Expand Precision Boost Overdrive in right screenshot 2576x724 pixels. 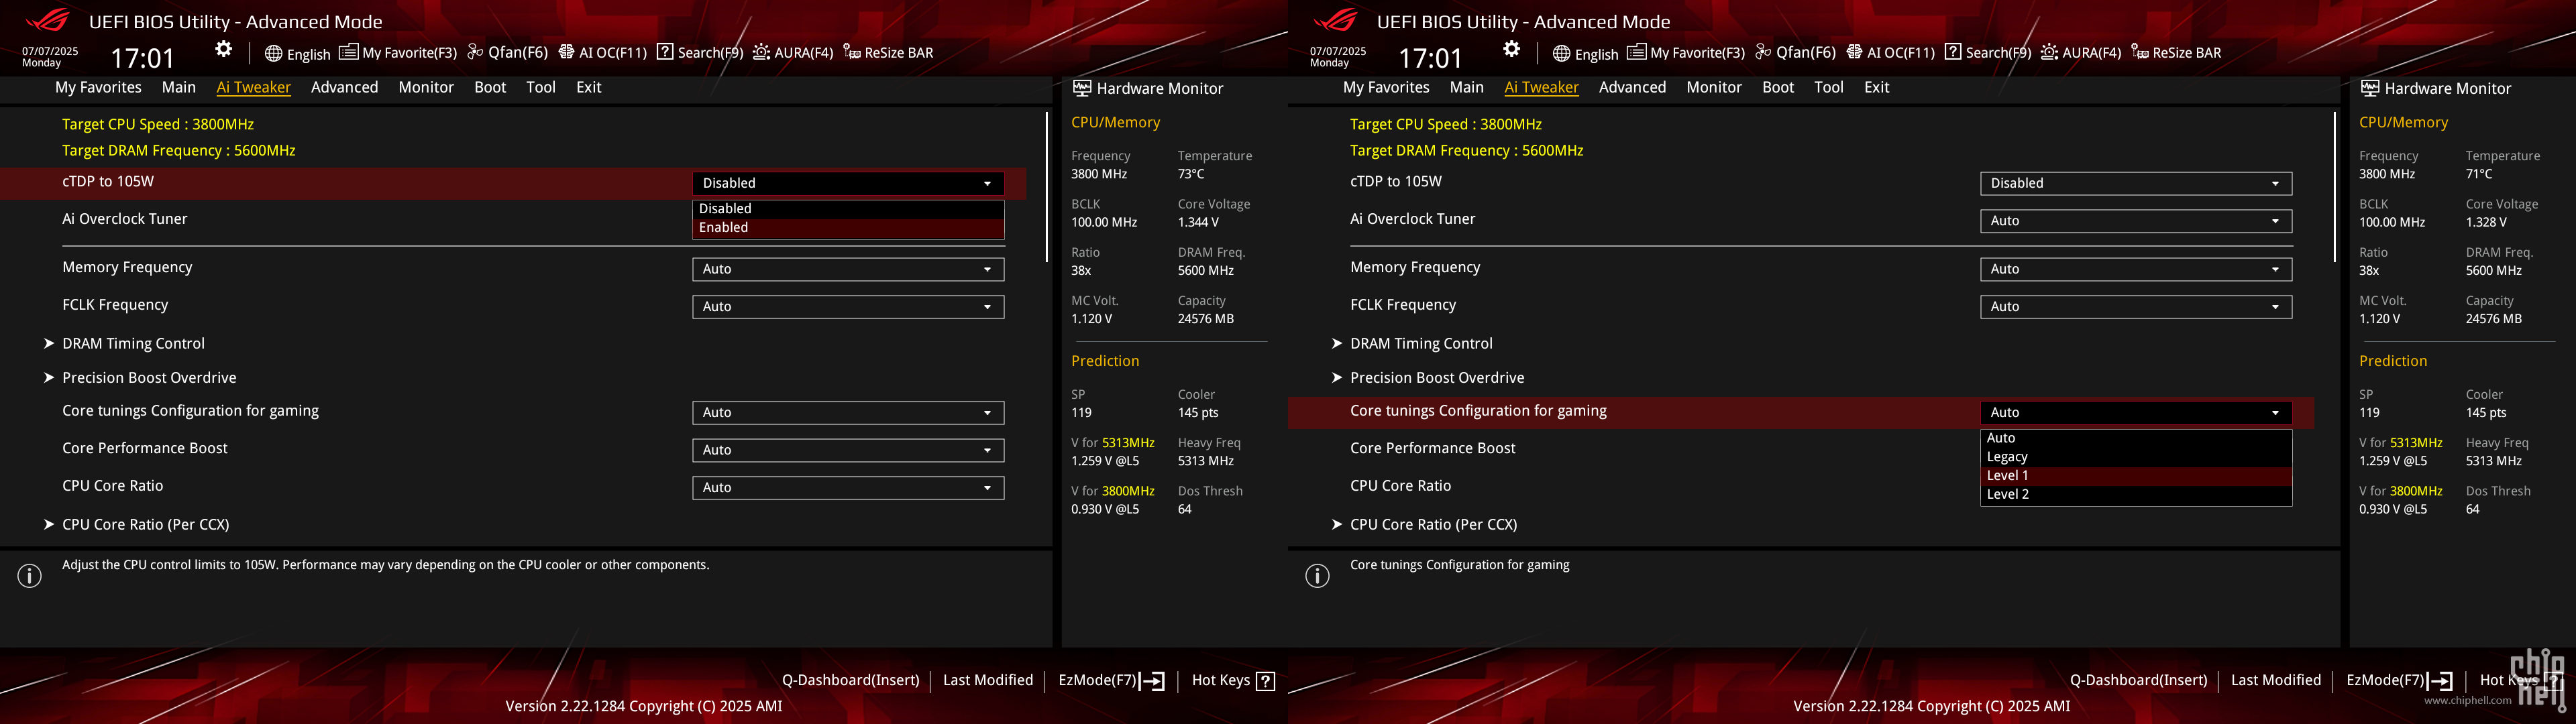tap(1437, 378)
